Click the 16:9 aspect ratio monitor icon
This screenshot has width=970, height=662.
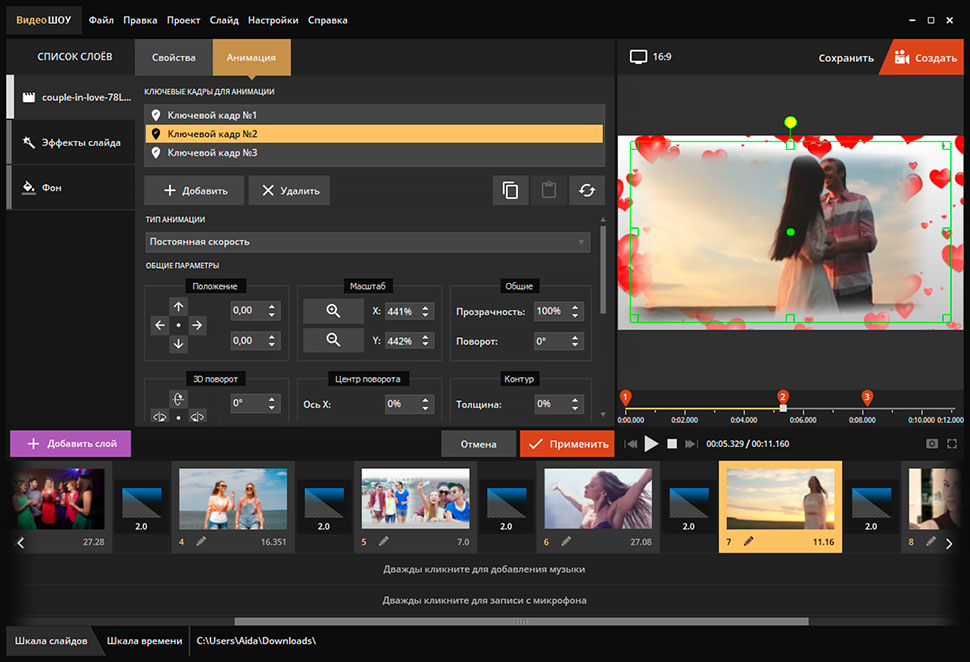pos(638,57)
